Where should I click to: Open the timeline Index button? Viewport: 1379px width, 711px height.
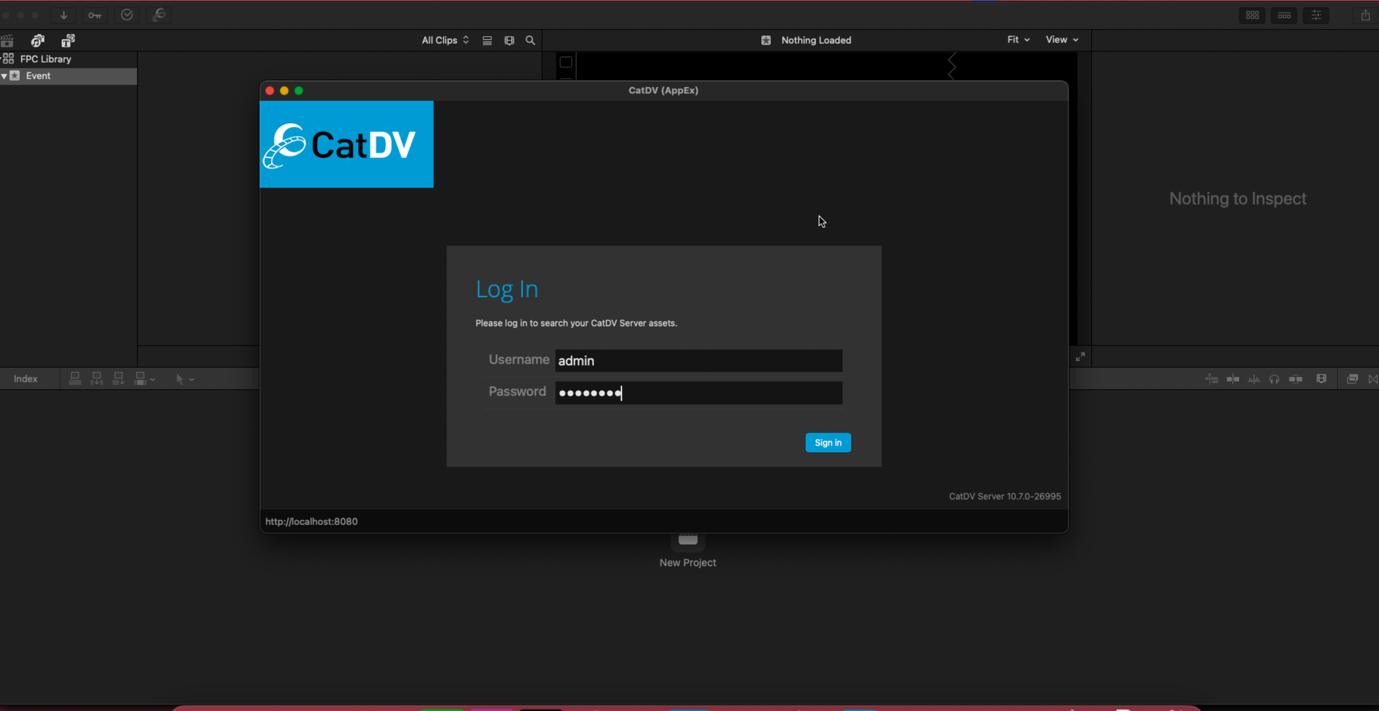pos(26,379)
